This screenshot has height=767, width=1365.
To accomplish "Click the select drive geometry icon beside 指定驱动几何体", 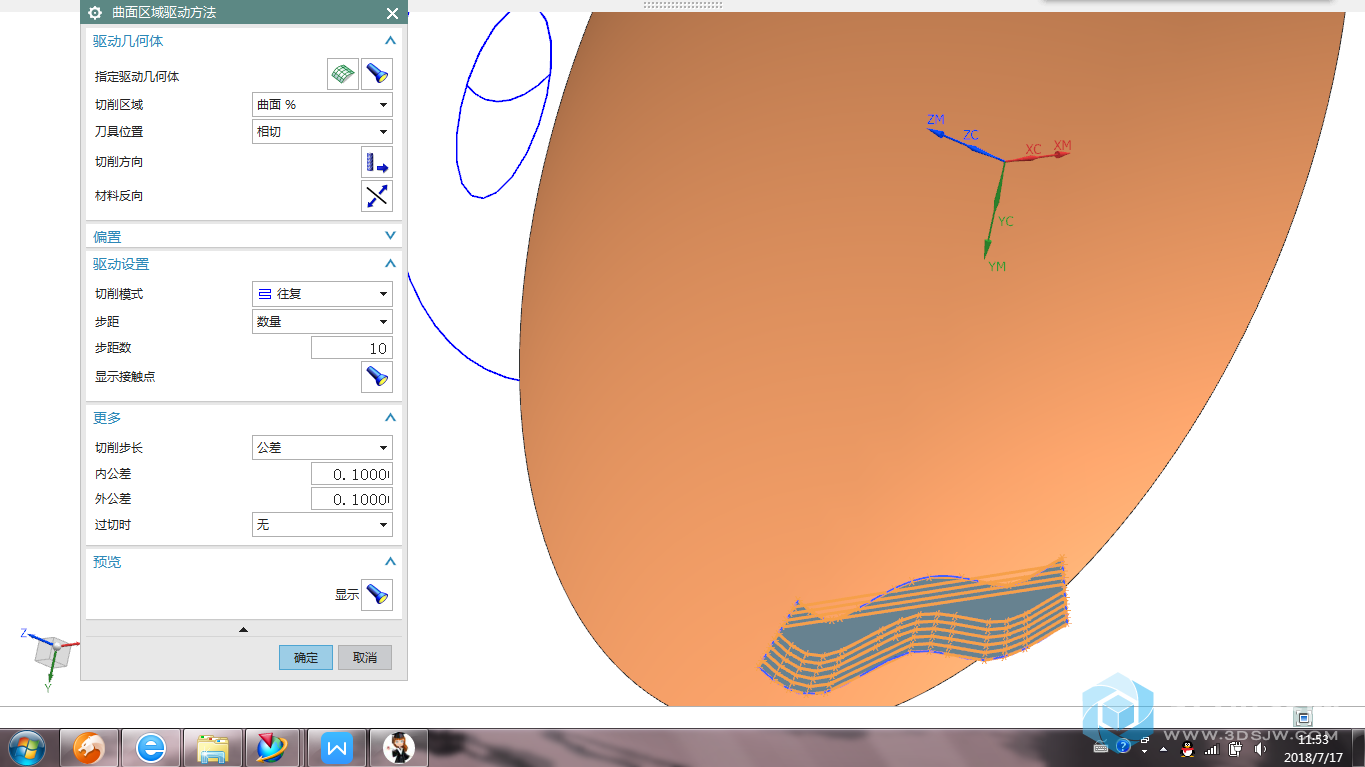I will pos(343,74).
